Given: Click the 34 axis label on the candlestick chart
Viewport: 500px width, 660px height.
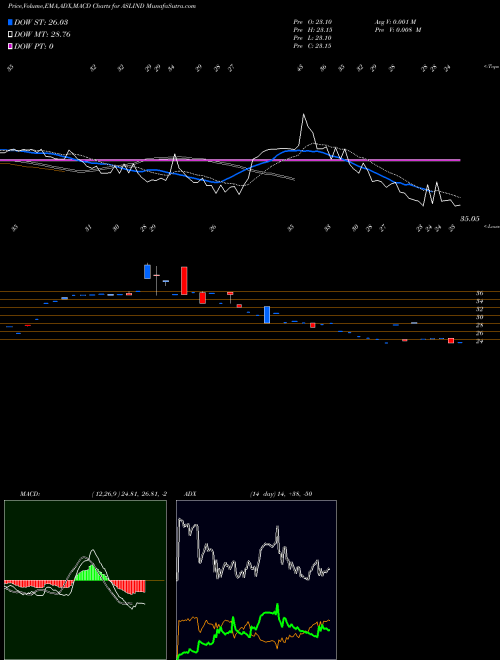Looking at the screenshot, I should 479,301.
